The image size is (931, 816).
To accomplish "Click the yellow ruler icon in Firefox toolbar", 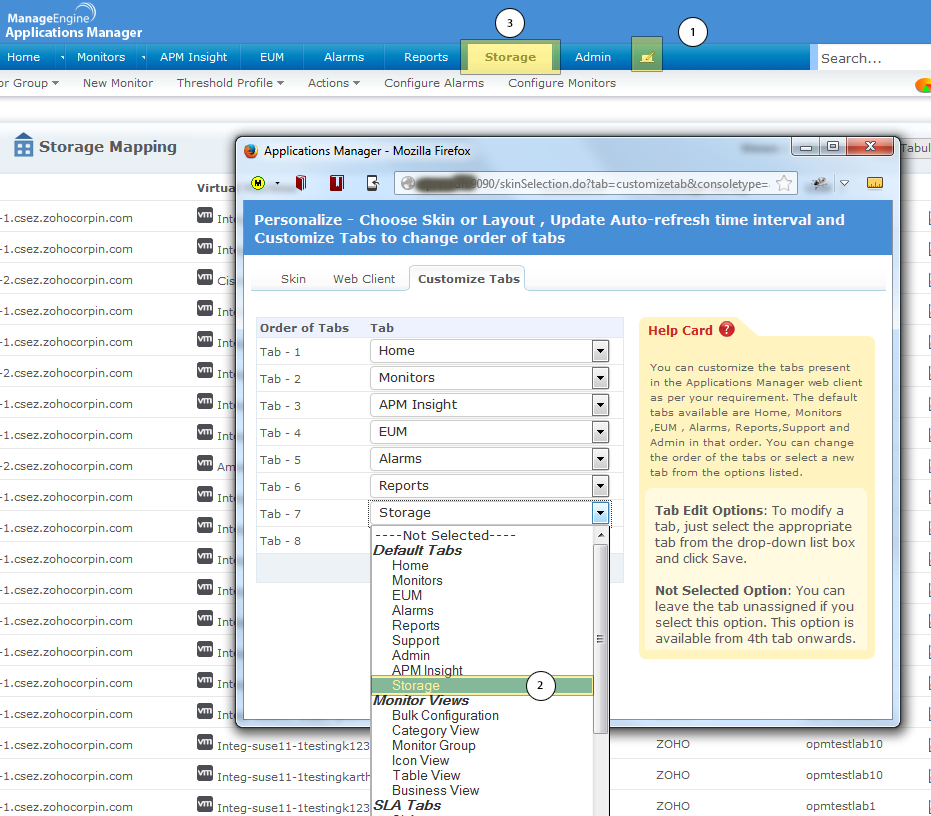I will pyautogui.click(x=875, y=183).
